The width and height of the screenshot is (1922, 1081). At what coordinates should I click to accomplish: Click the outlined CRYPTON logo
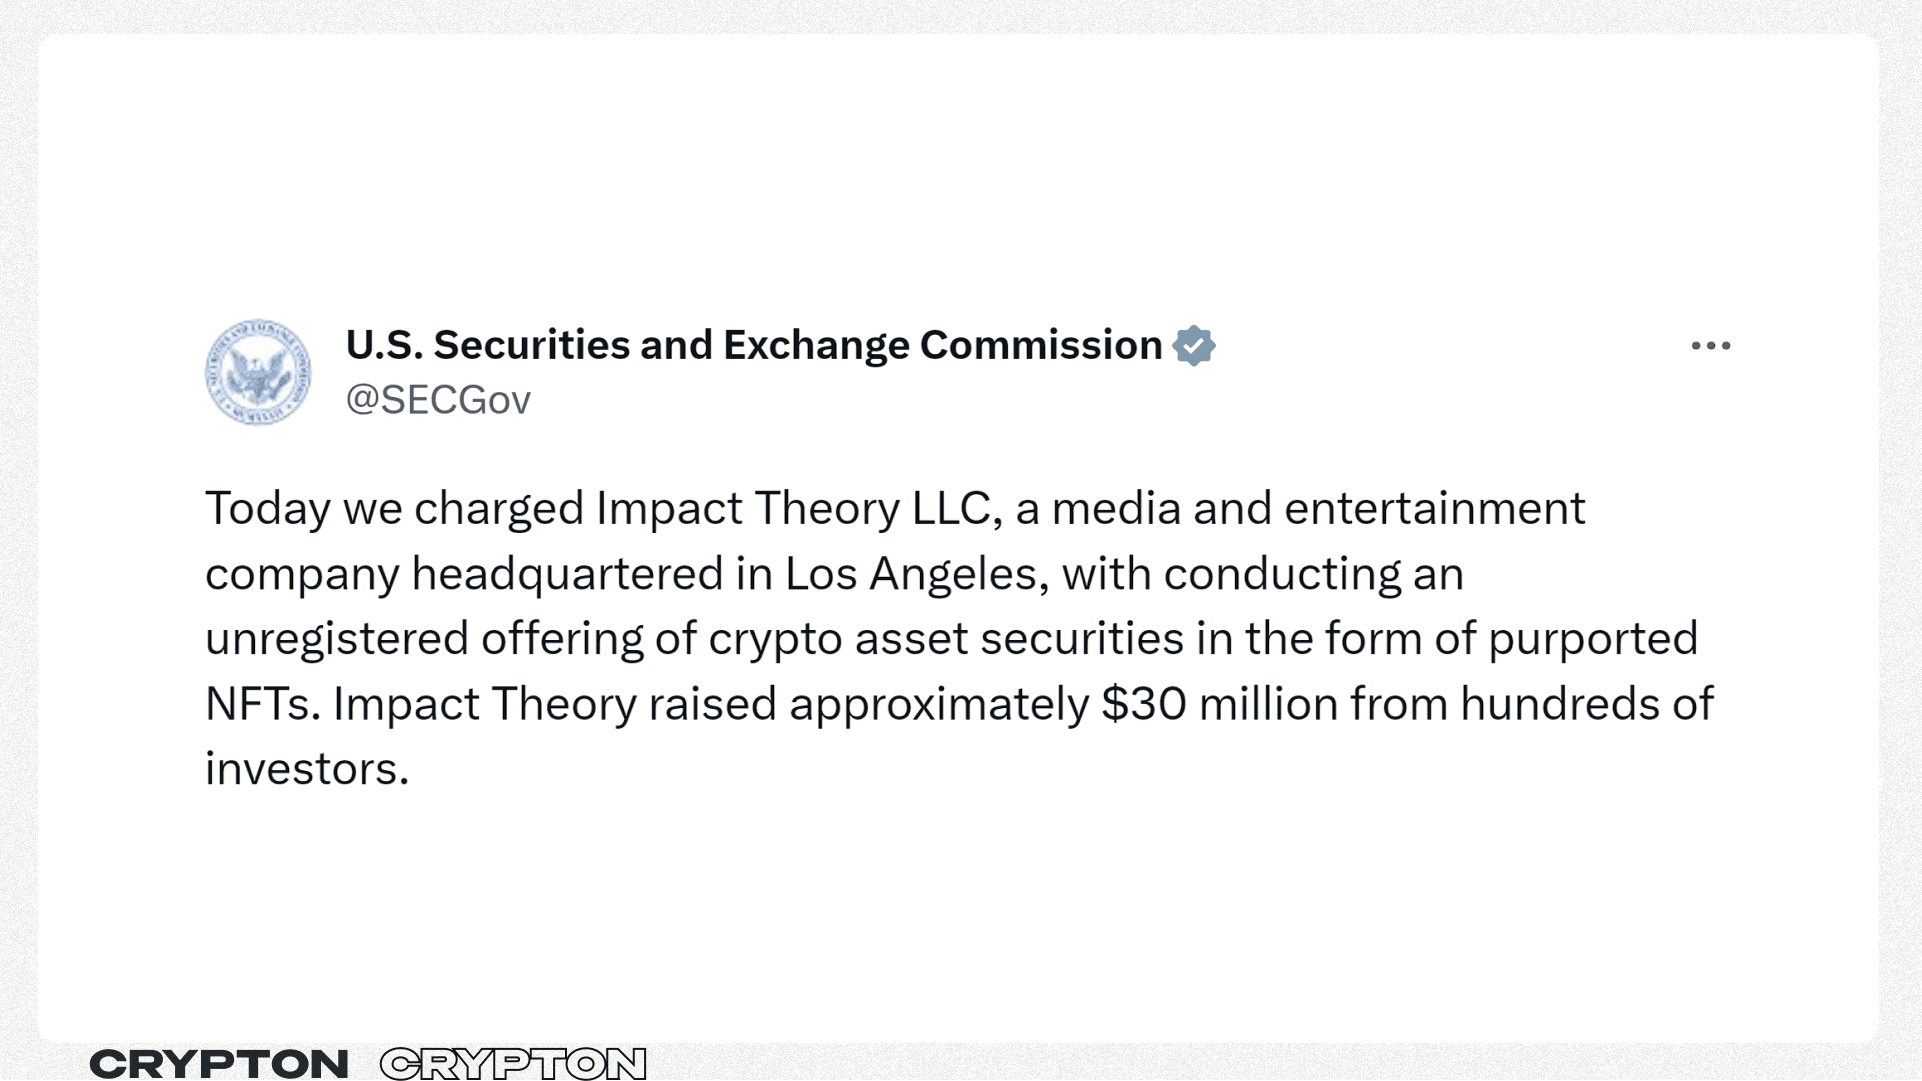tap(513, 1064)
